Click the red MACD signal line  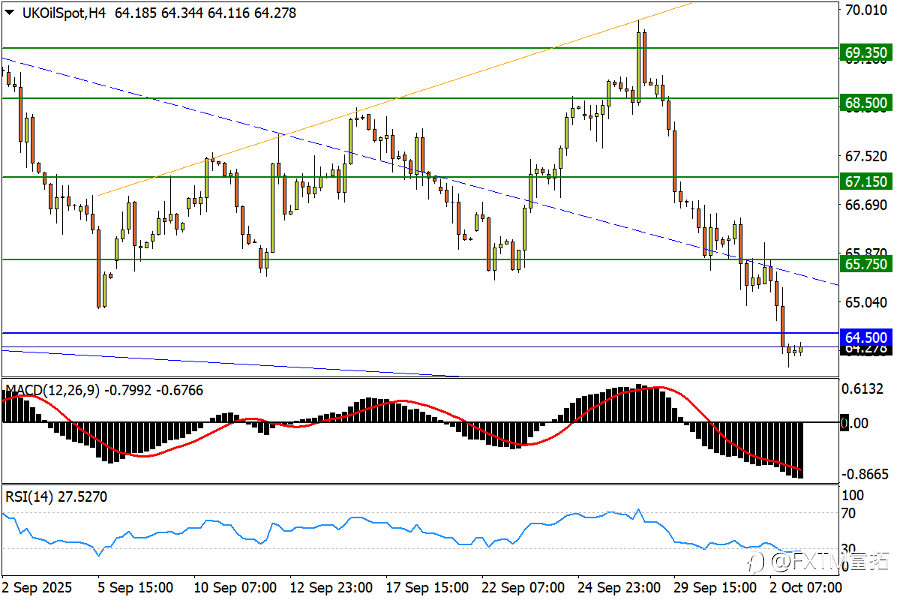point(402,402)
